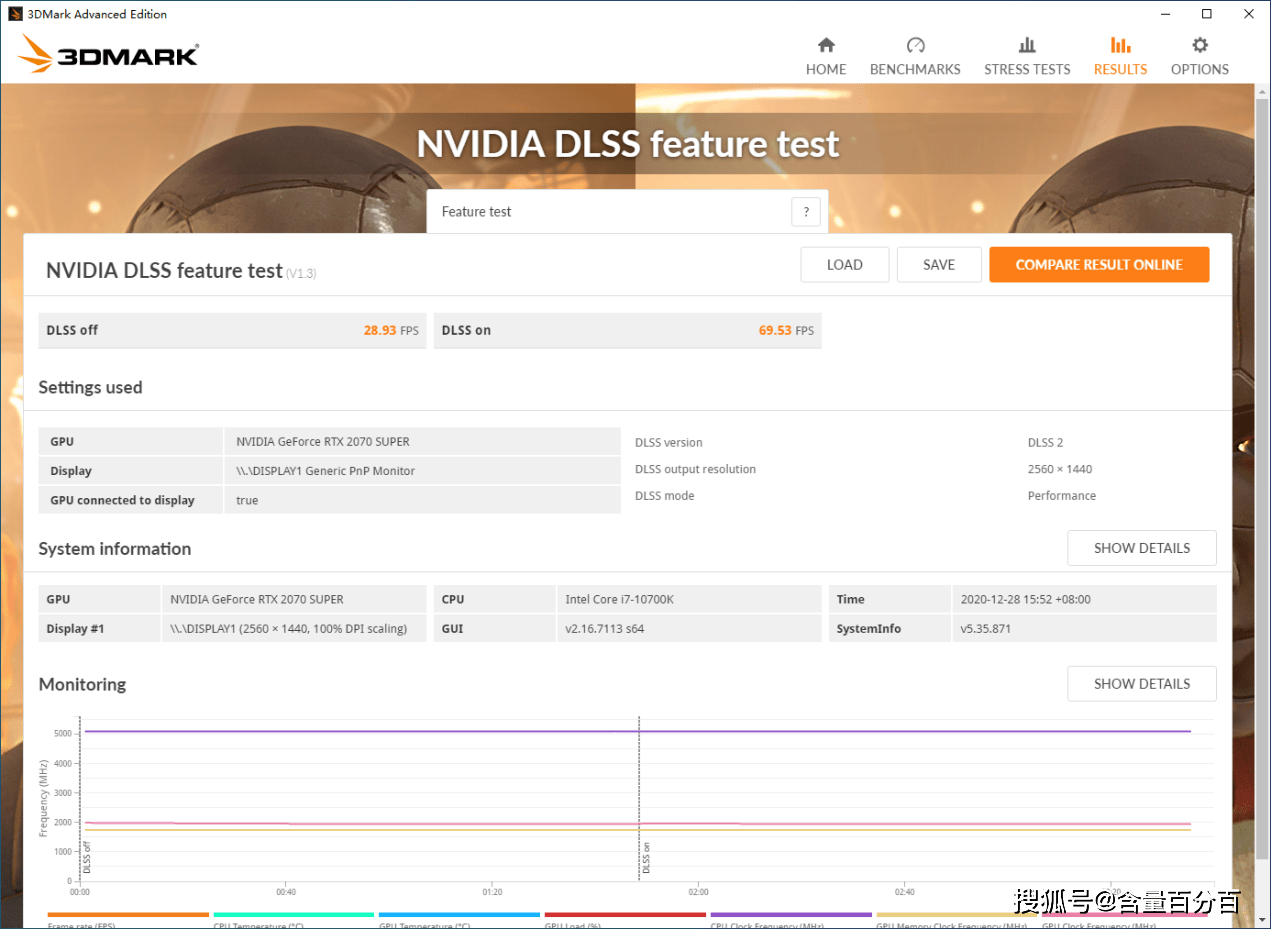Open the OPTIONS tab
The width and height of the screenshot is (1271, 929).
1200,56
